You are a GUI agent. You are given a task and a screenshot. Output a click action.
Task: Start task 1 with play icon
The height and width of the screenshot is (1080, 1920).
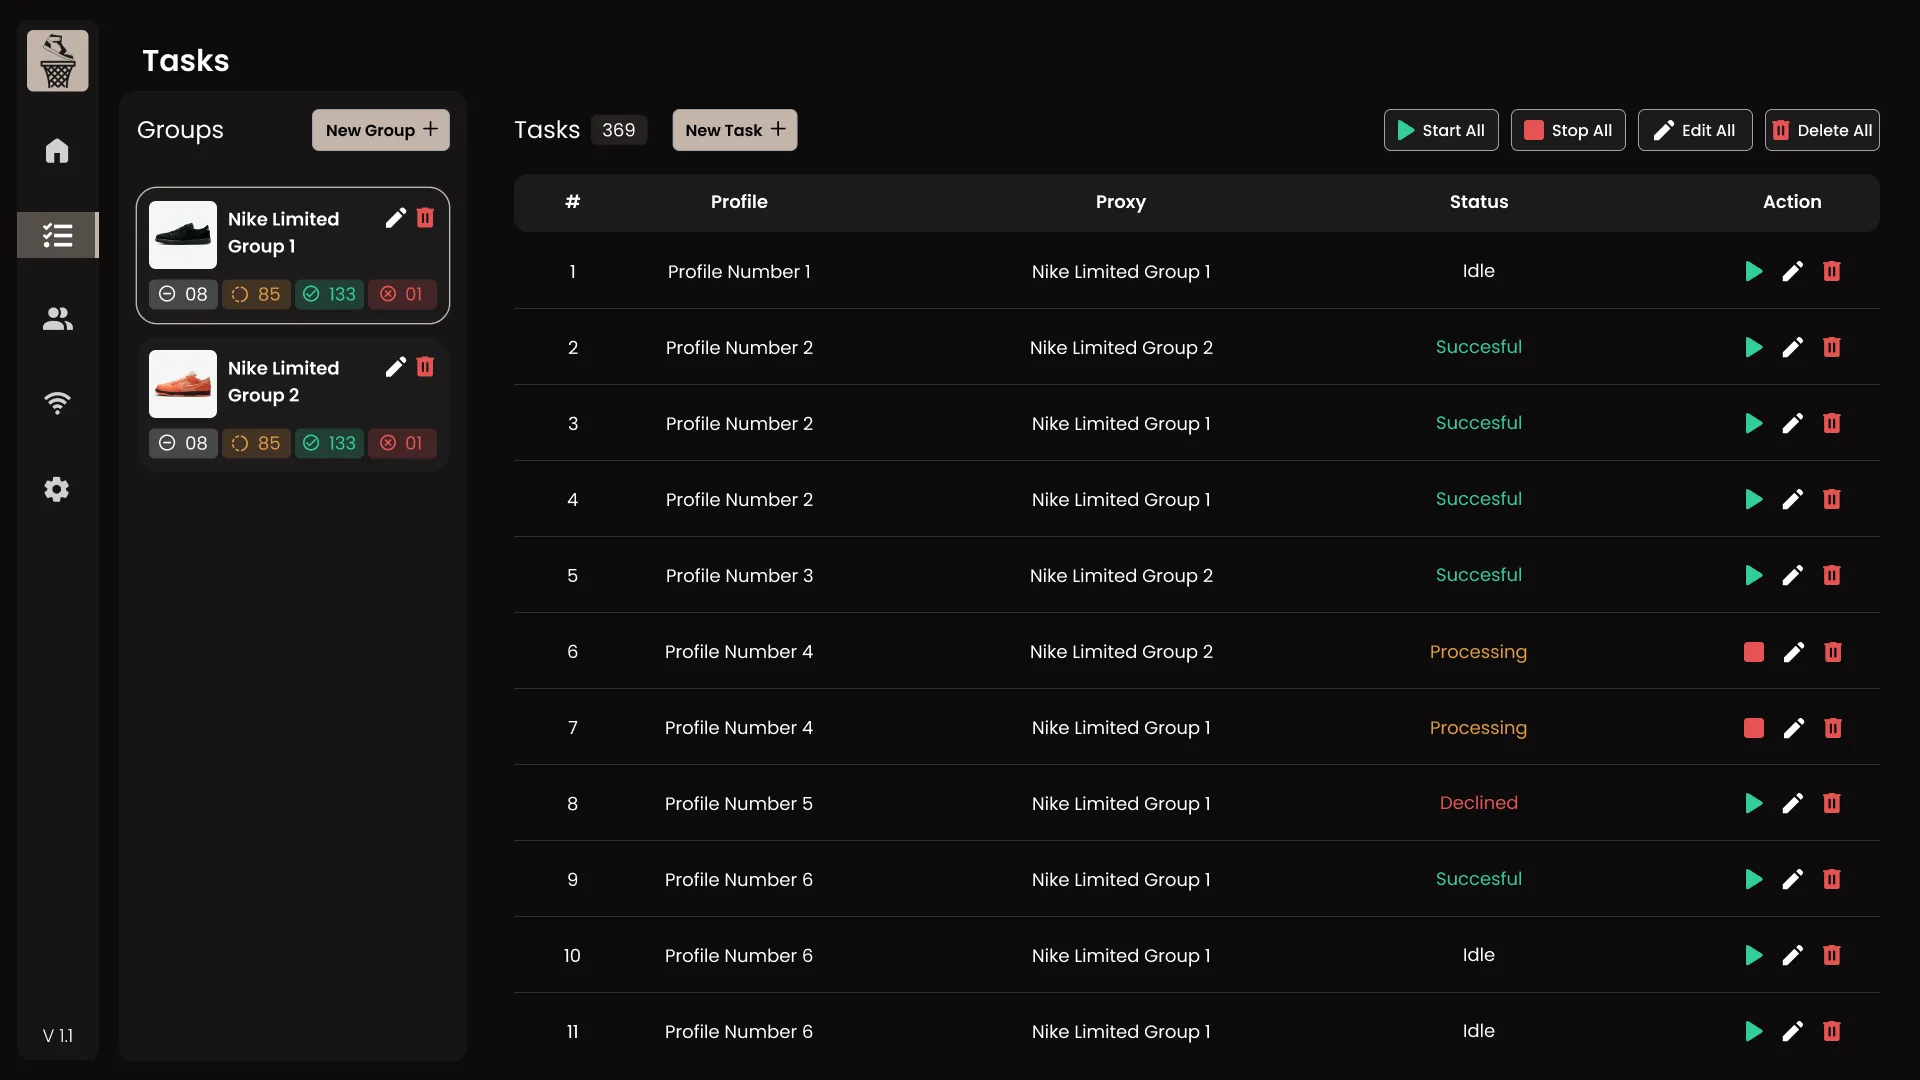(1754, 271)
